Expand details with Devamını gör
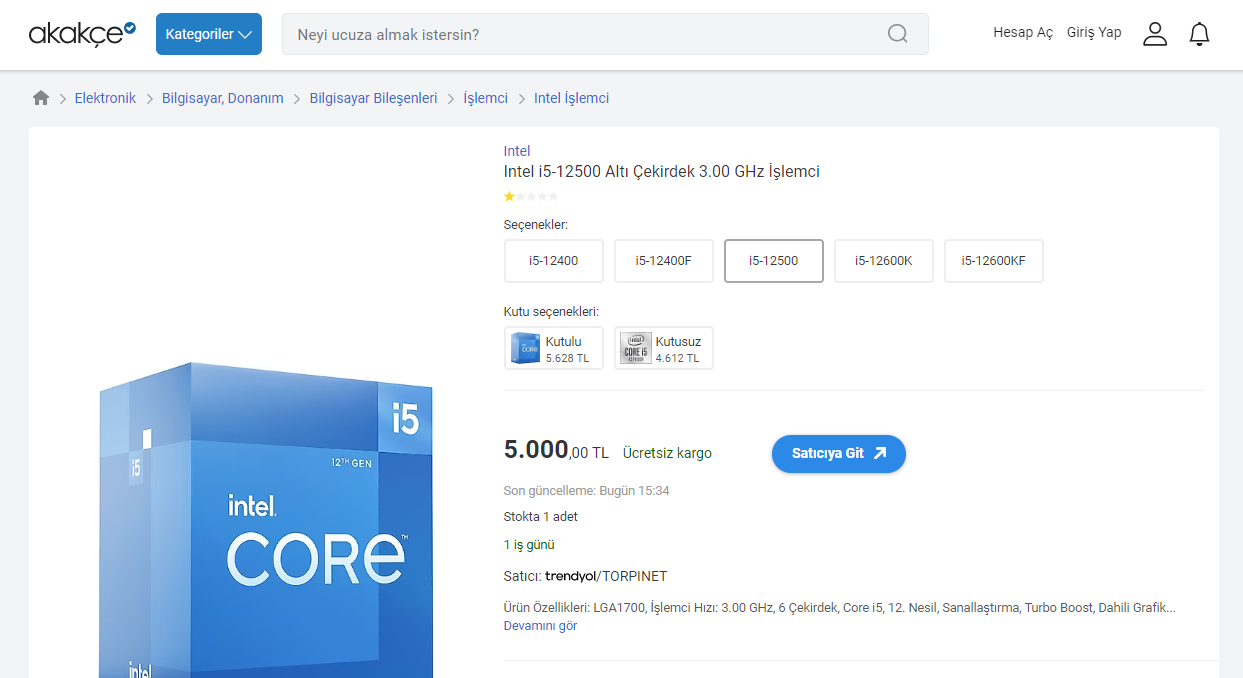Image resolution: width=1243 pixels, height=678 pixels. pos(540,626)
